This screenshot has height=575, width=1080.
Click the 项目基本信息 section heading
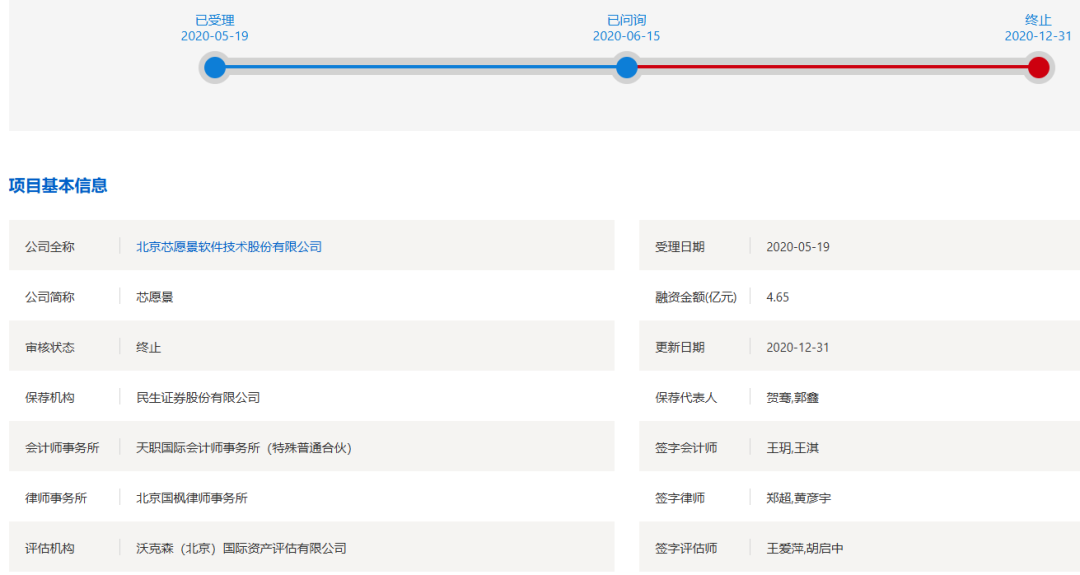pos(58,185)
